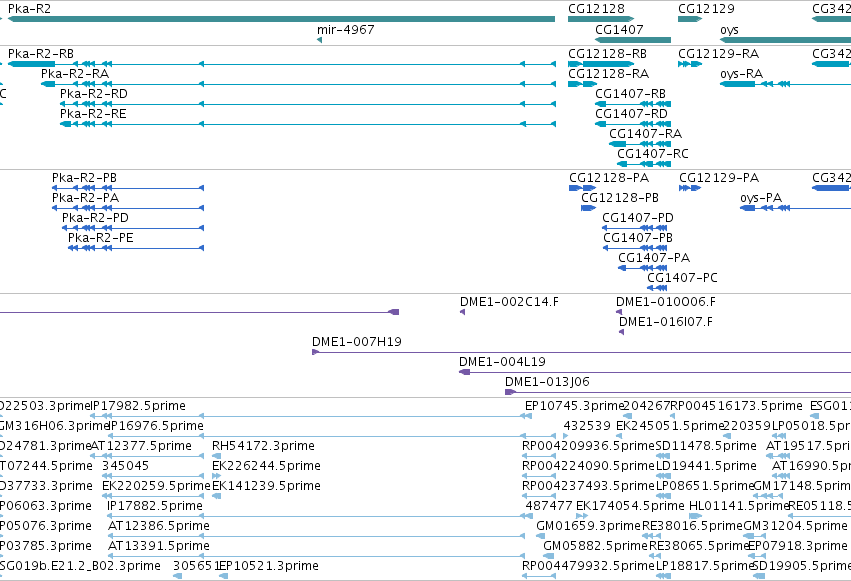This screenshot has width=851, height=581.
Task: Click protein CG1407-PB
Action: (638, 238)
